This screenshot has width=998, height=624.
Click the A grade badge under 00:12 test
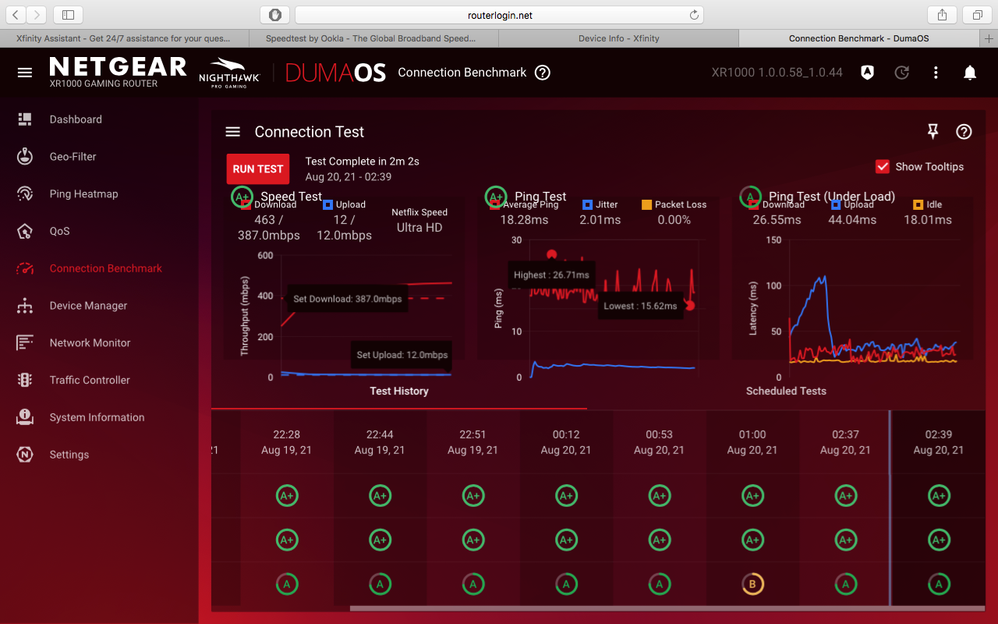tap(566, 584)
